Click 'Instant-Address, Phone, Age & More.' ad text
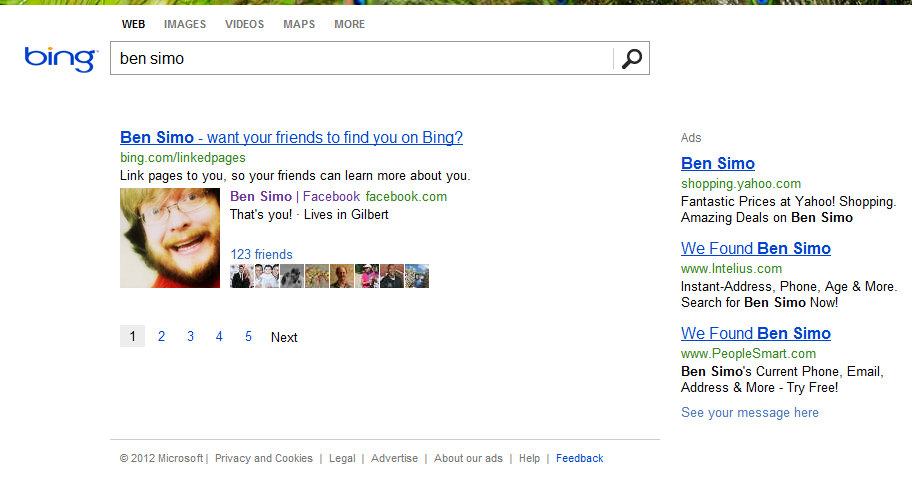 [x=789, y=287]
